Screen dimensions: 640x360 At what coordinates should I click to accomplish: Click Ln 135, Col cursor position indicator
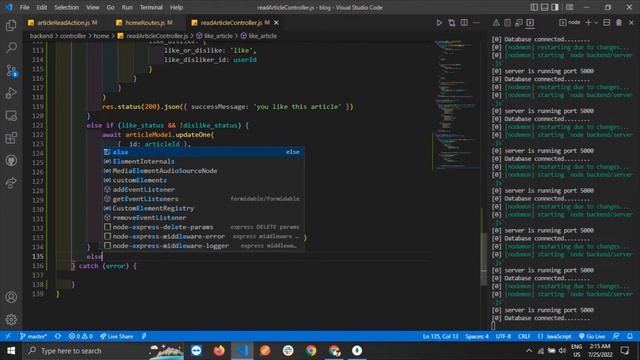(440, 336)
